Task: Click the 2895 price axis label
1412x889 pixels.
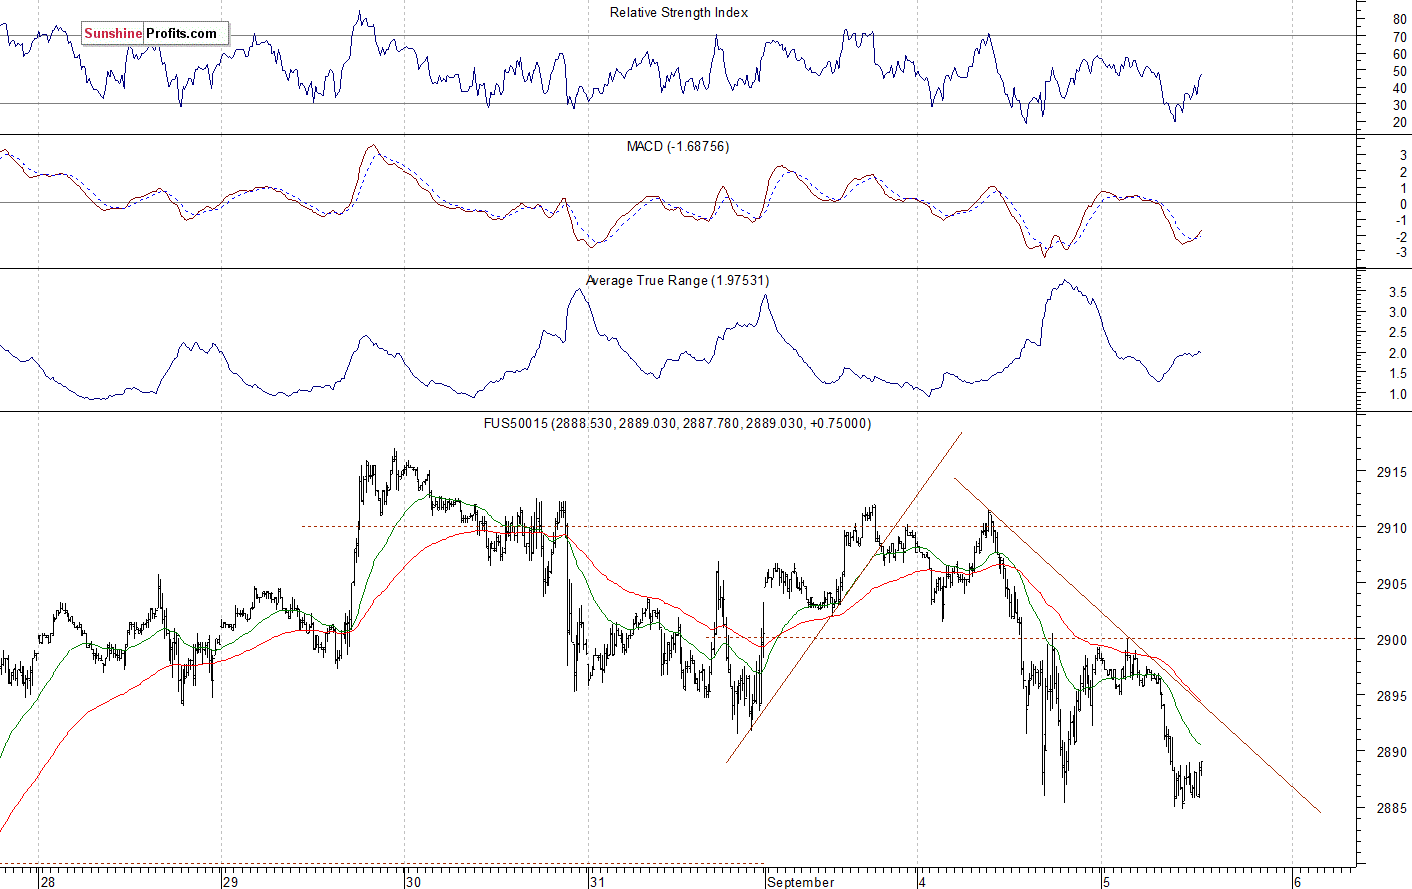Action: tap(1392, 696)
